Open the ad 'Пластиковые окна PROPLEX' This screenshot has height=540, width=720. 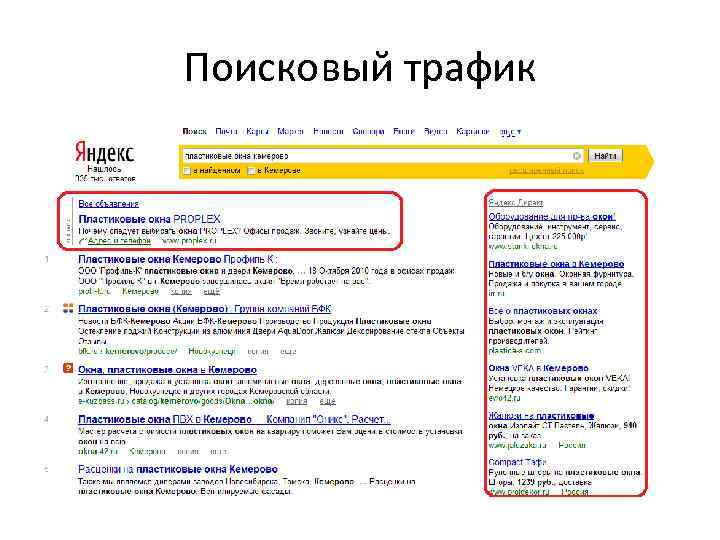149,219
